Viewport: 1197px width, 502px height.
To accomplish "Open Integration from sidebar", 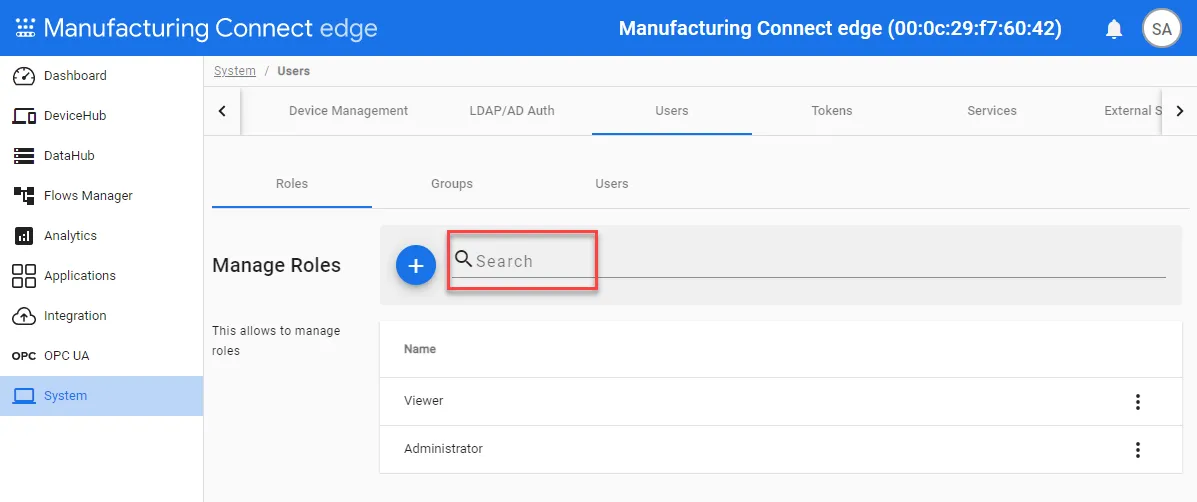I will click(x=102, y=315).
